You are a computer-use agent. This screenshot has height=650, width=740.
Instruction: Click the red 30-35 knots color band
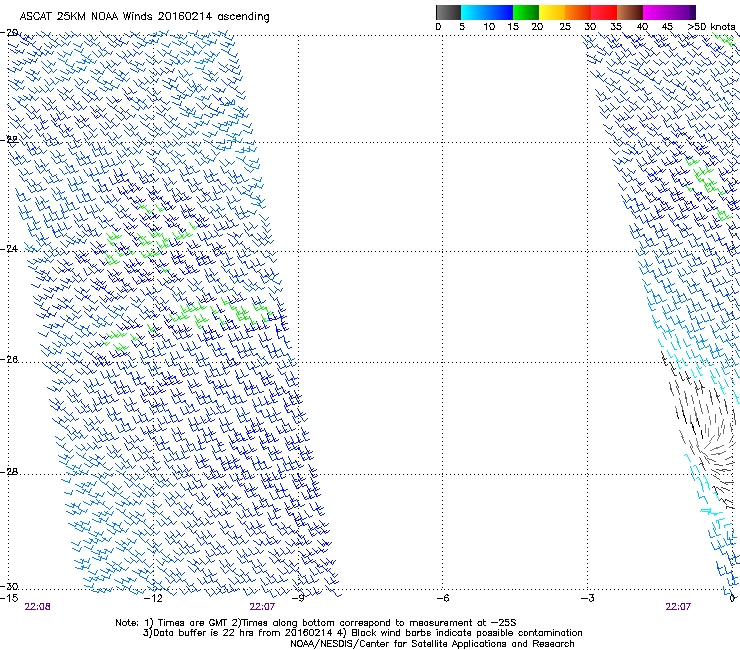click(x=604, y=12)
